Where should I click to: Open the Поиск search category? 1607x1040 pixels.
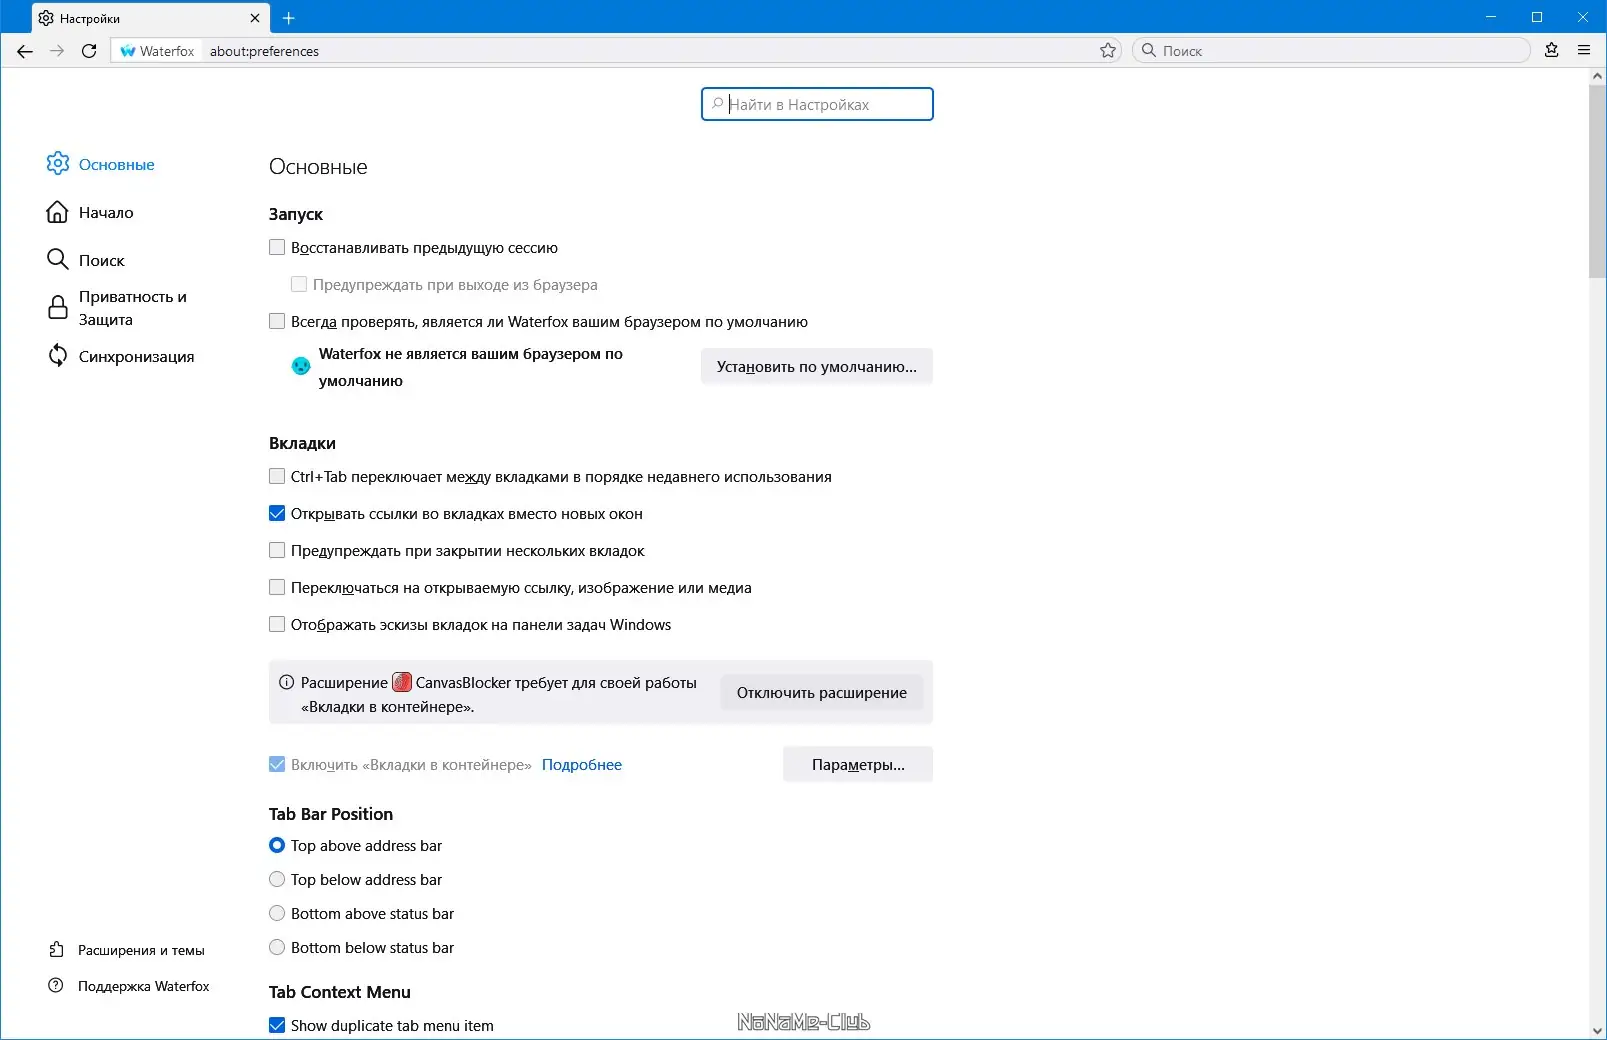[86, 260]
